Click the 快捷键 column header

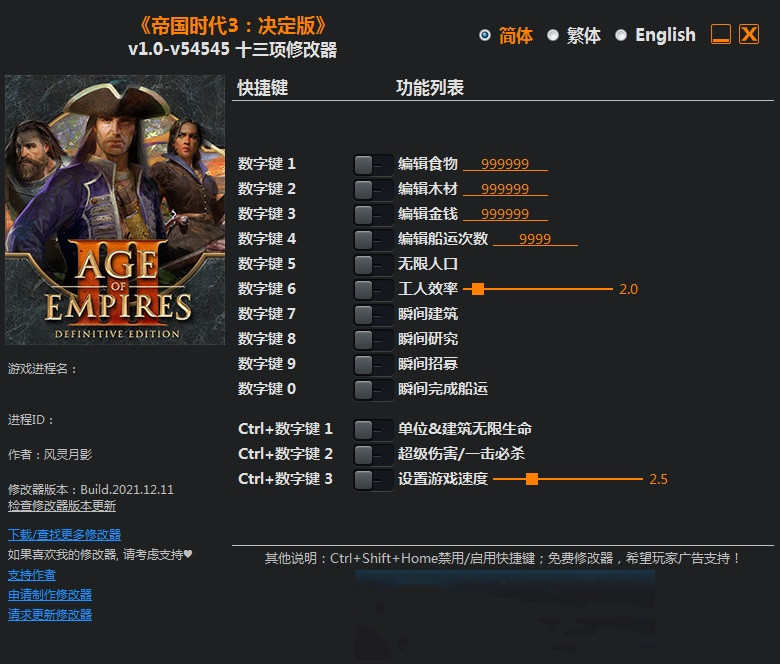263,88
